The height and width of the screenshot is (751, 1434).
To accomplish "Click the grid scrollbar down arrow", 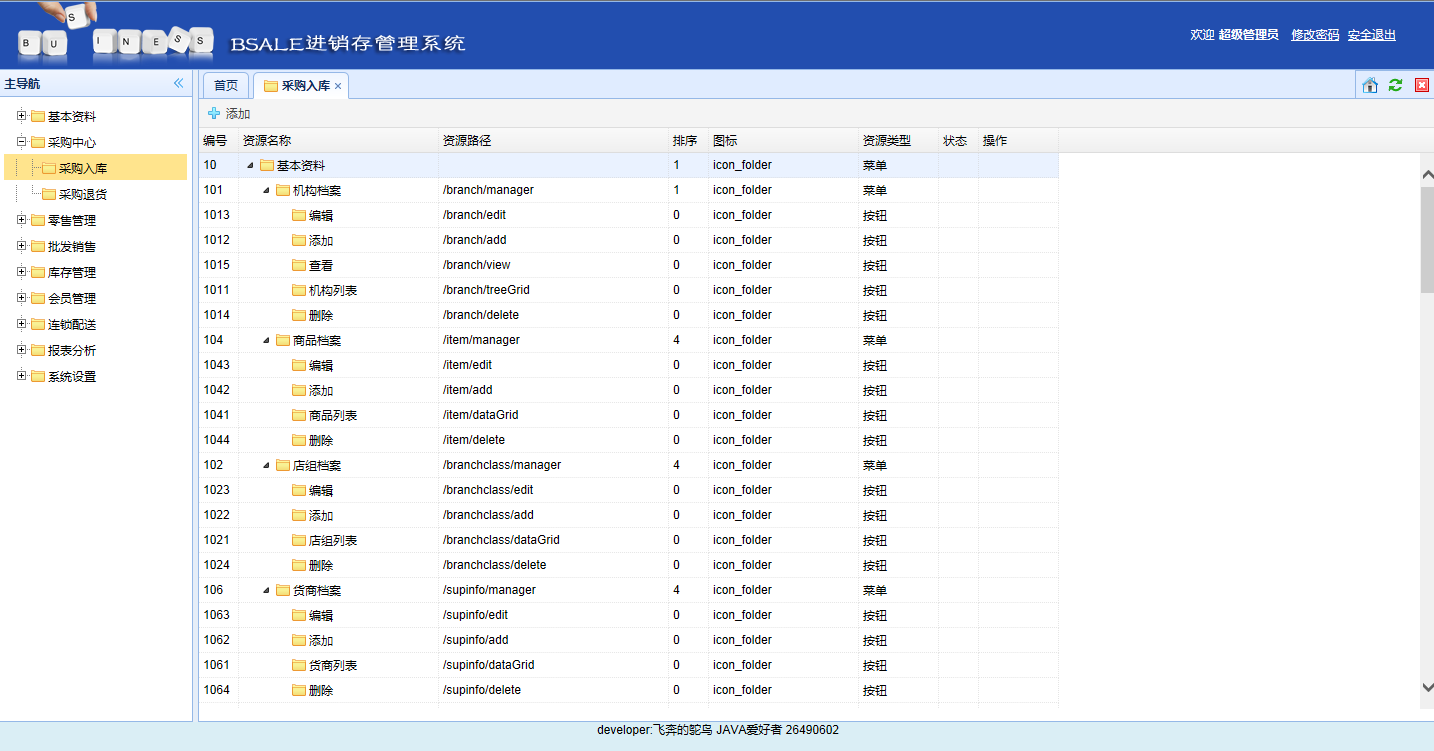I will pos(1427,687).
